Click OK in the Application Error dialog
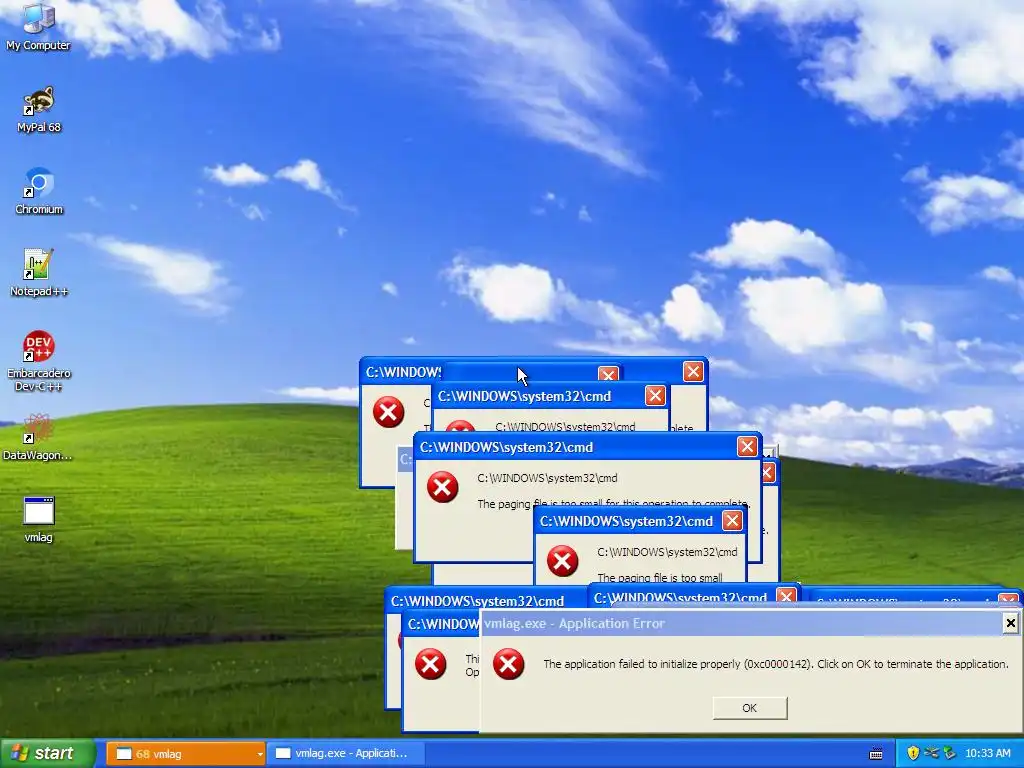The width and height of the screenshot is (1024, 768). tap(750, 708)
